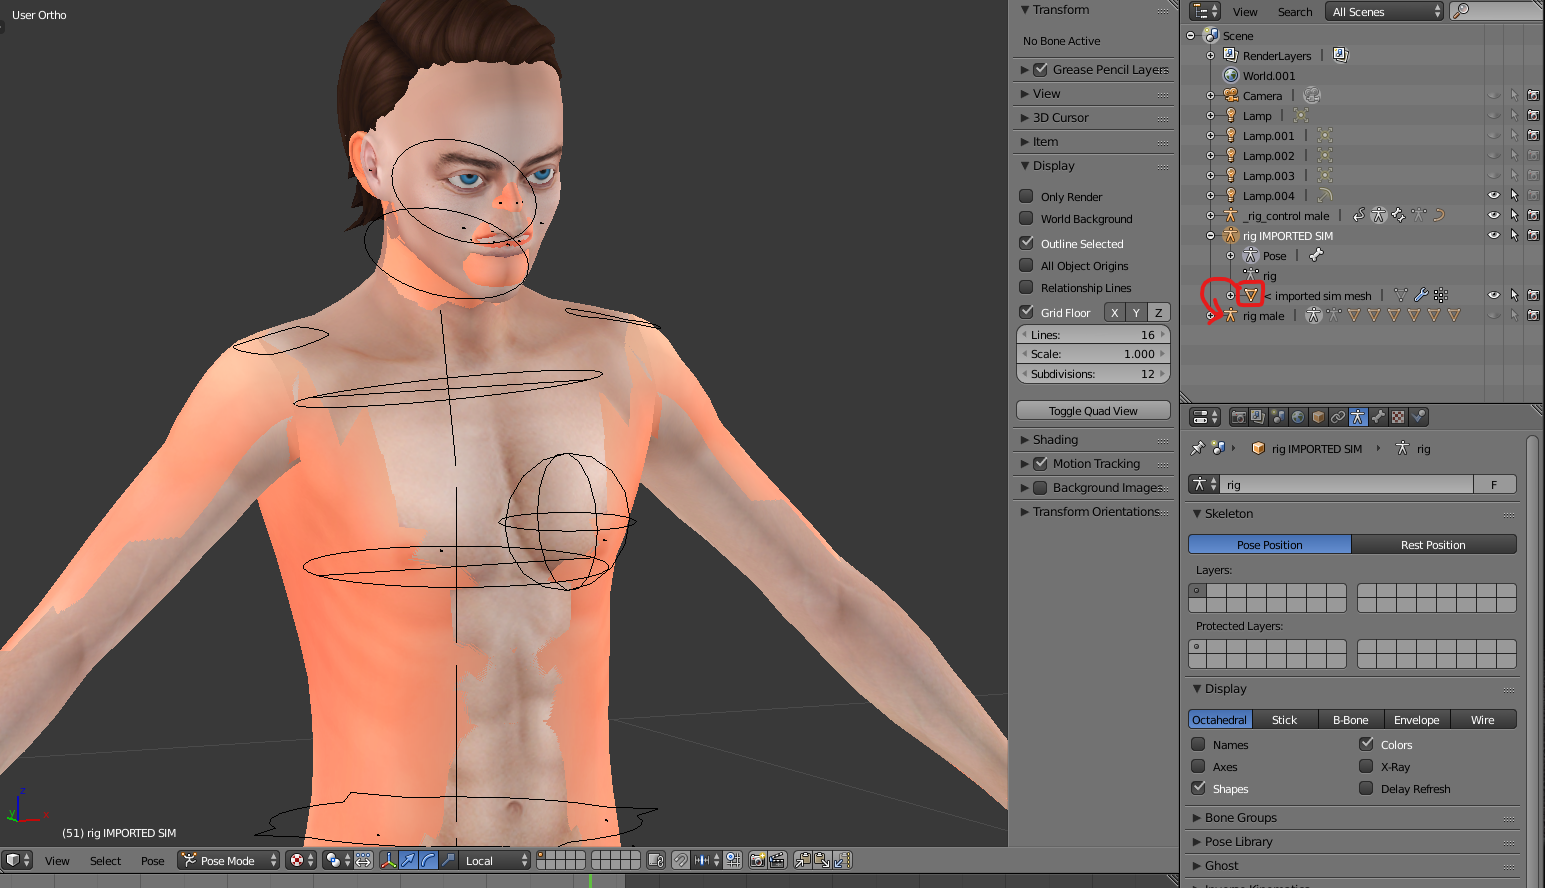Click the magnifier search icon in outliner

(1461, 11)
